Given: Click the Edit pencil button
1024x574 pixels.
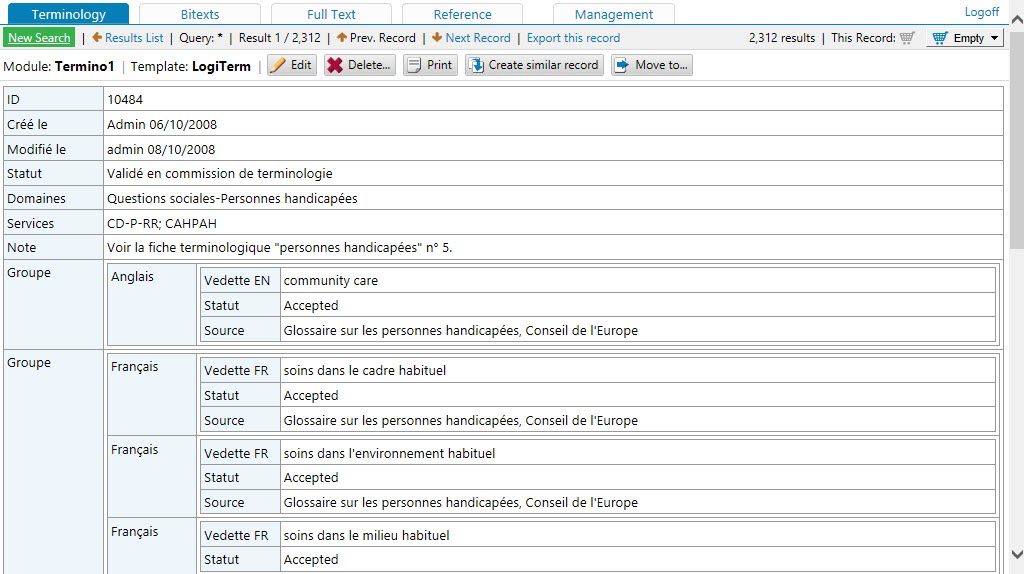Looking at the screenshot, I should (291, 65).
